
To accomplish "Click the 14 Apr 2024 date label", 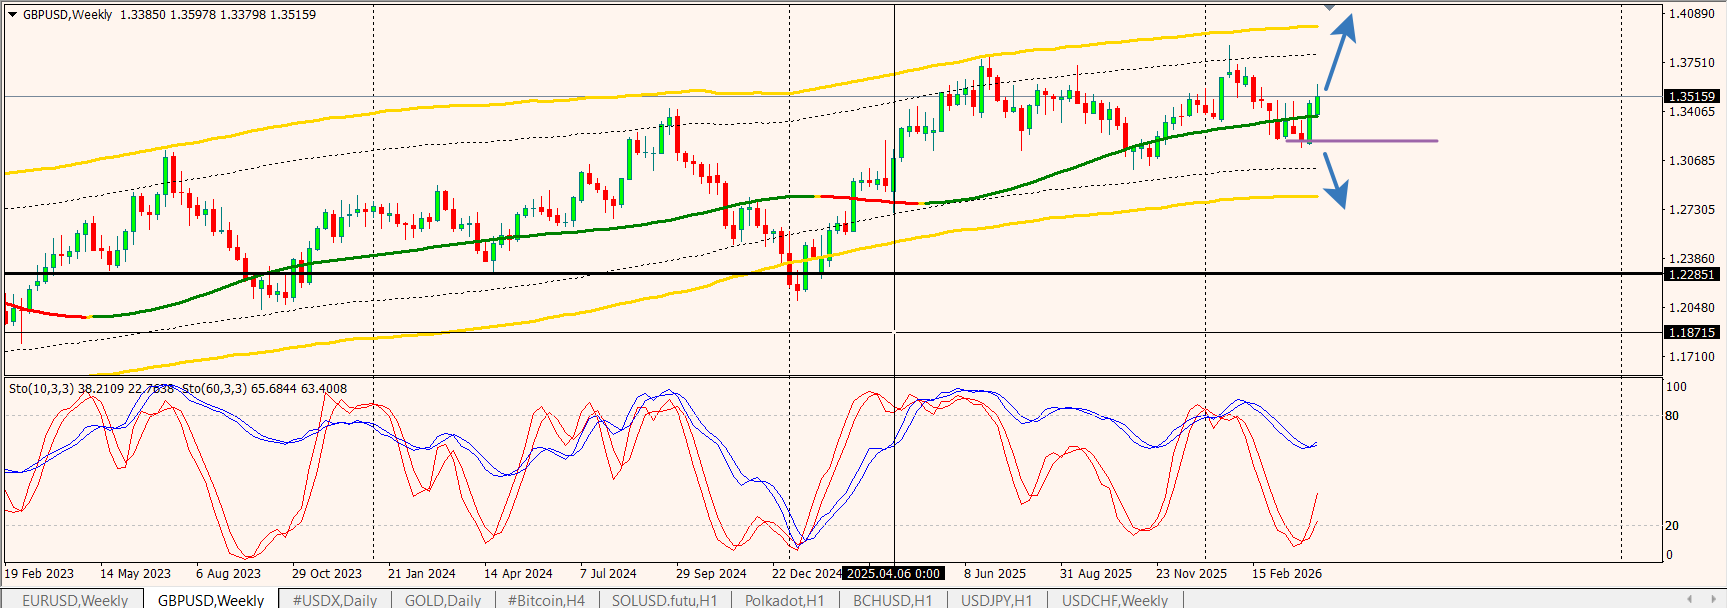I will pyautogui.click(x=518, y=574).
